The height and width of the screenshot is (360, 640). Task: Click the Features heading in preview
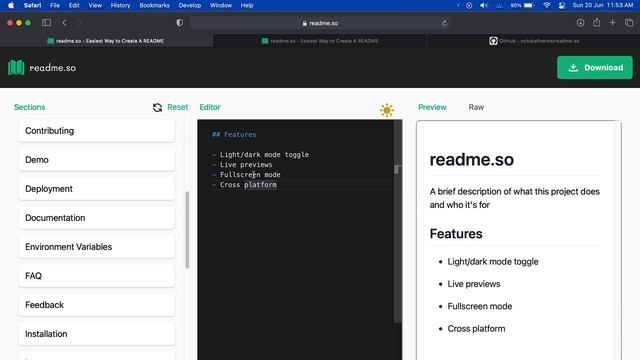pyautogui.click(x=456, y=234)
